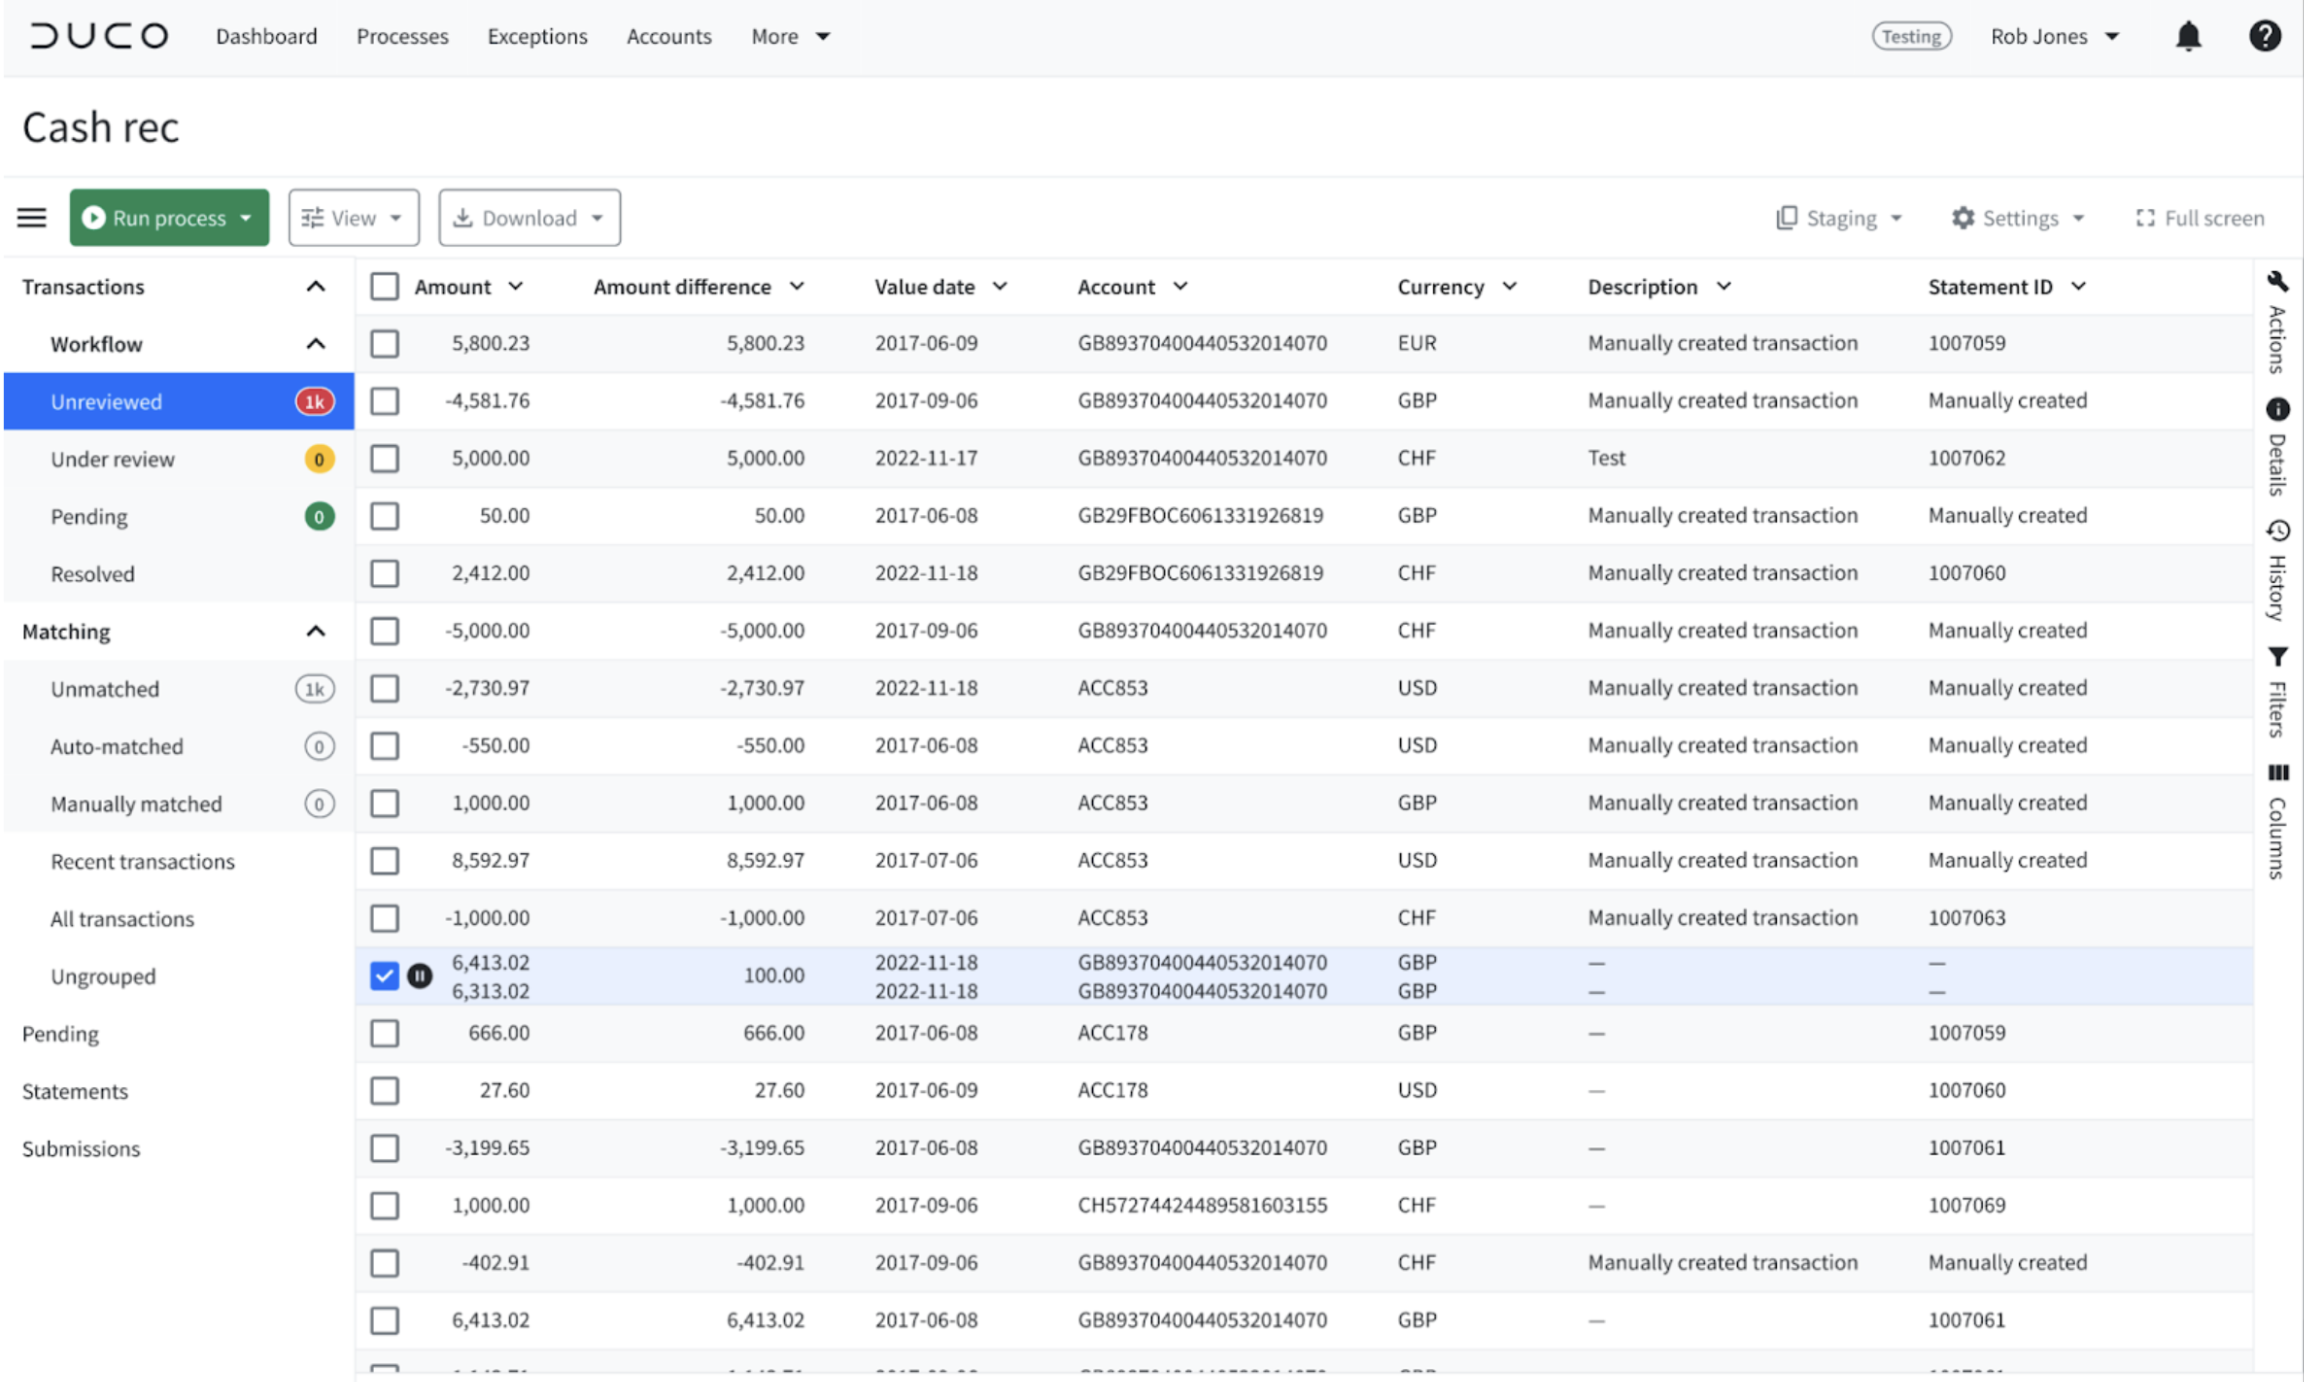Viewport: 2304px width, 1382px height.
Task: Go to Accounts in top navigation
Action: coord(669,36)
